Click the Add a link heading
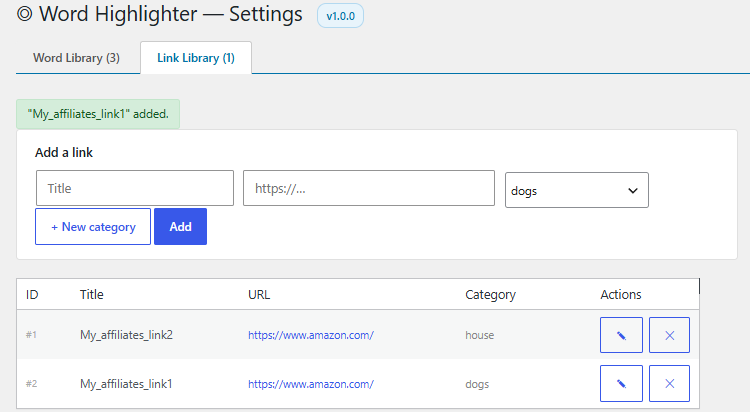750x412 pixels. [64, 153]
